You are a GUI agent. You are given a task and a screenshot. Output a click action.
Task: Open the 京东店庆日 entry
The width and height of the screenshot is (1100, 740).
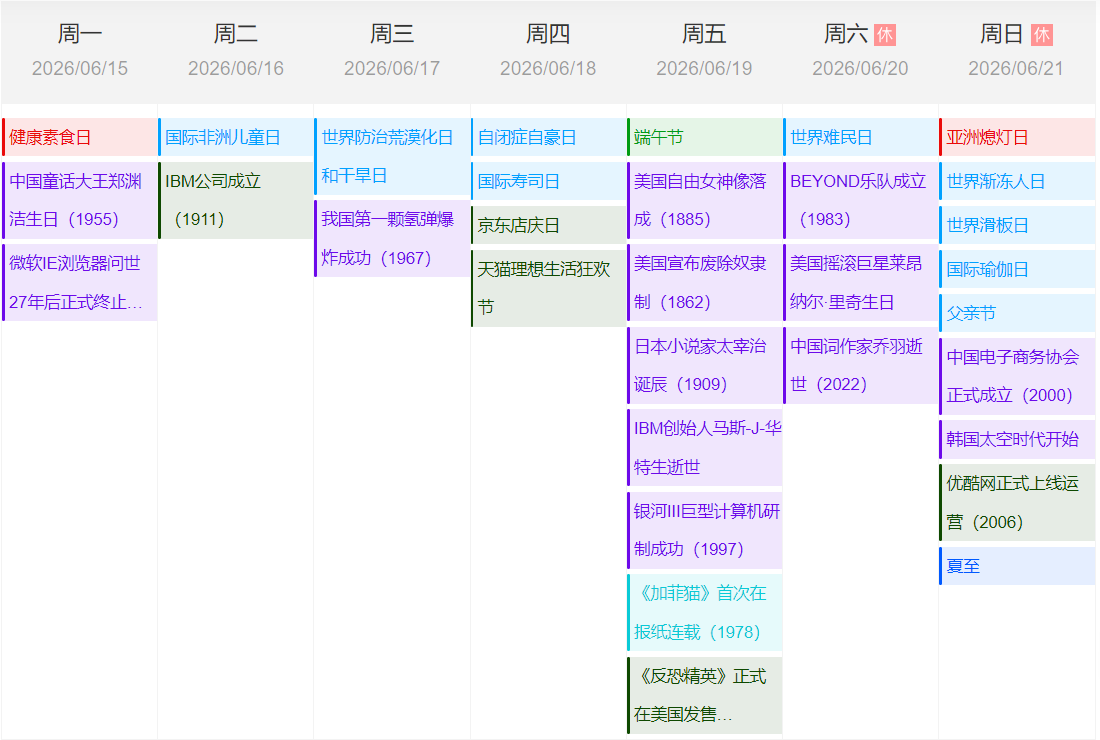tap(548, 225)
